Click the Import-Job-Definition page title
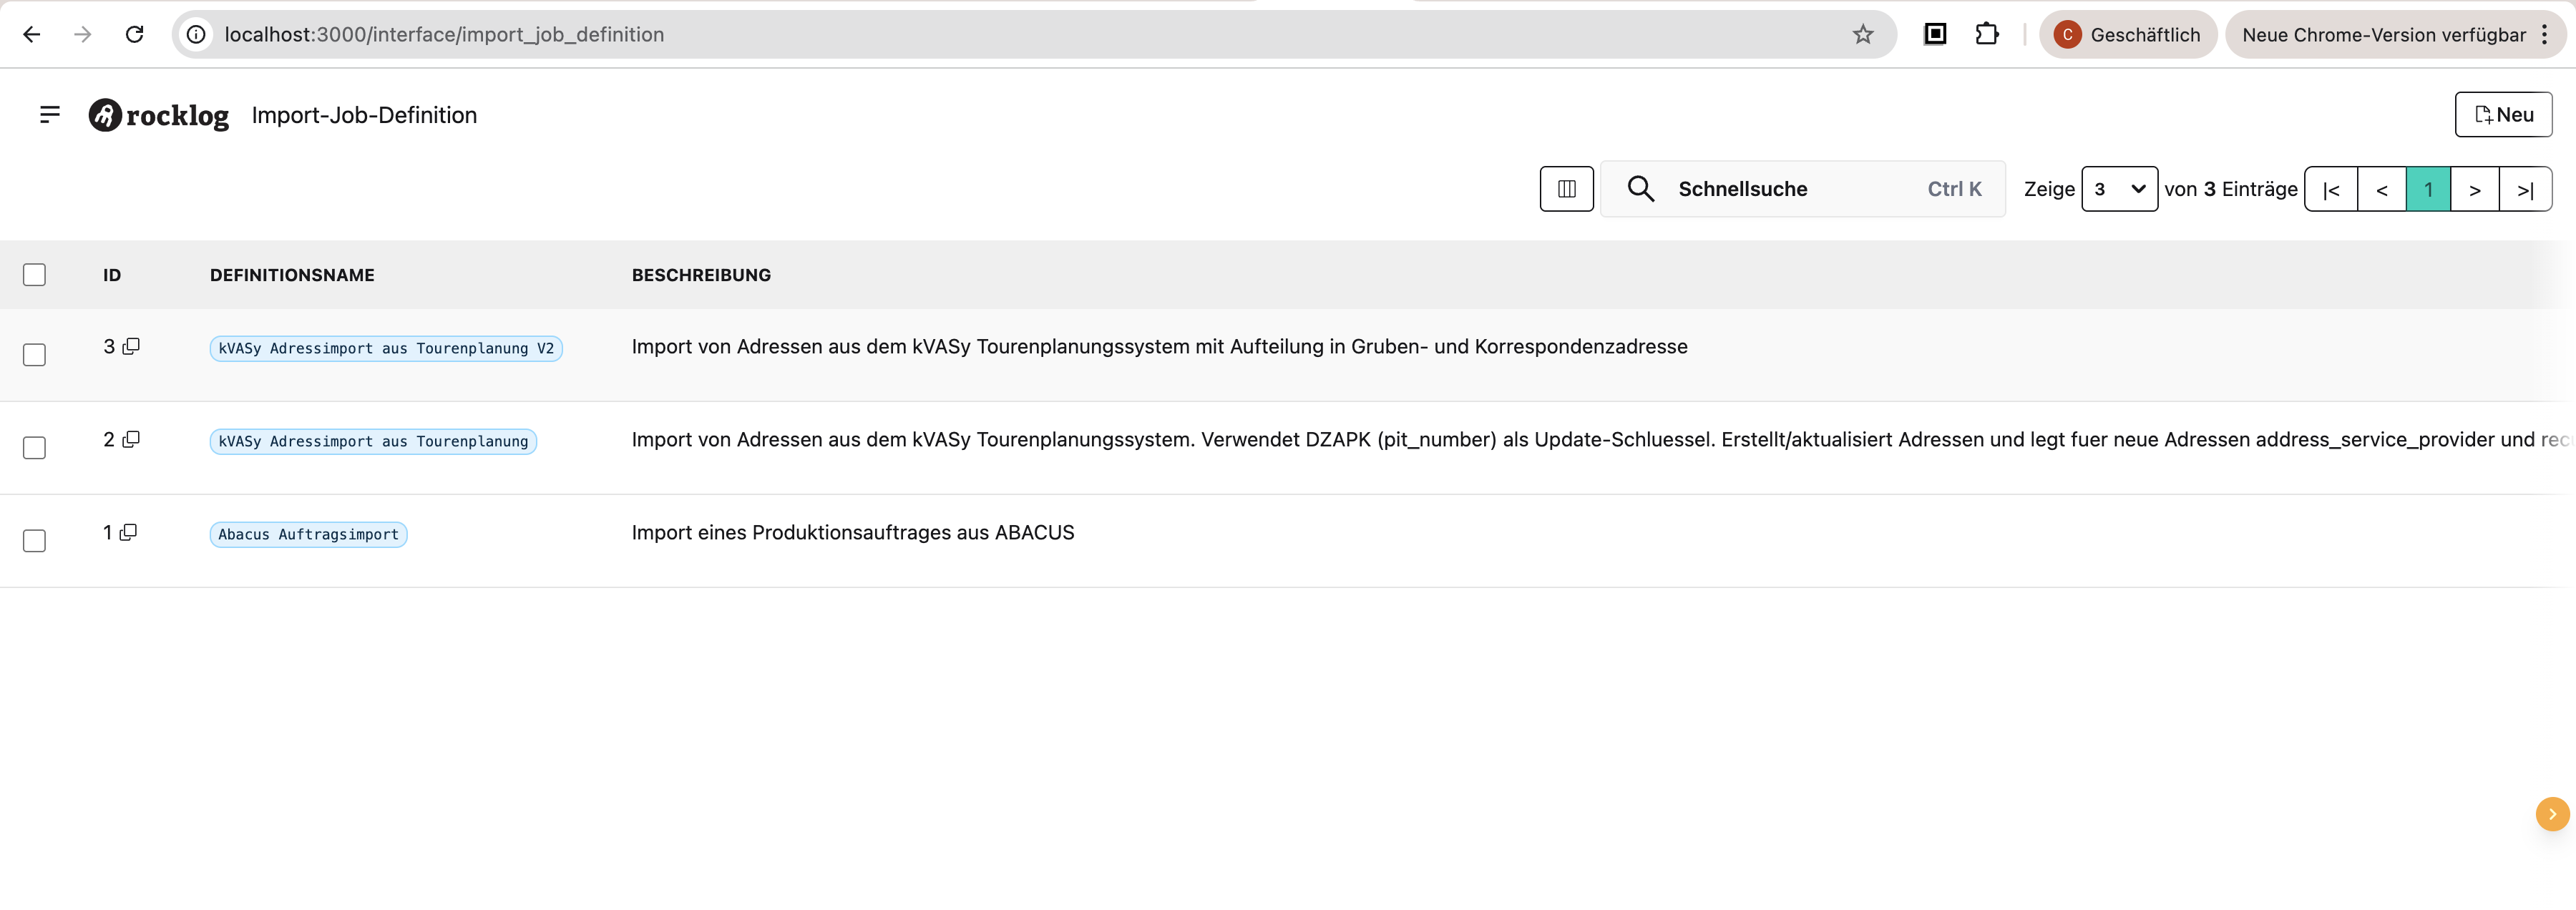 click(364, 115)
